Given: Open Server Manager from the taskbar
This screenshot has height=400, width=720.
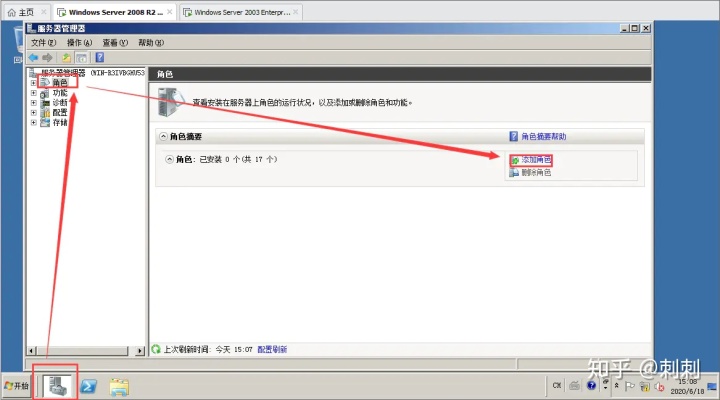Looking at the screenshot, I should pos(58,386).
